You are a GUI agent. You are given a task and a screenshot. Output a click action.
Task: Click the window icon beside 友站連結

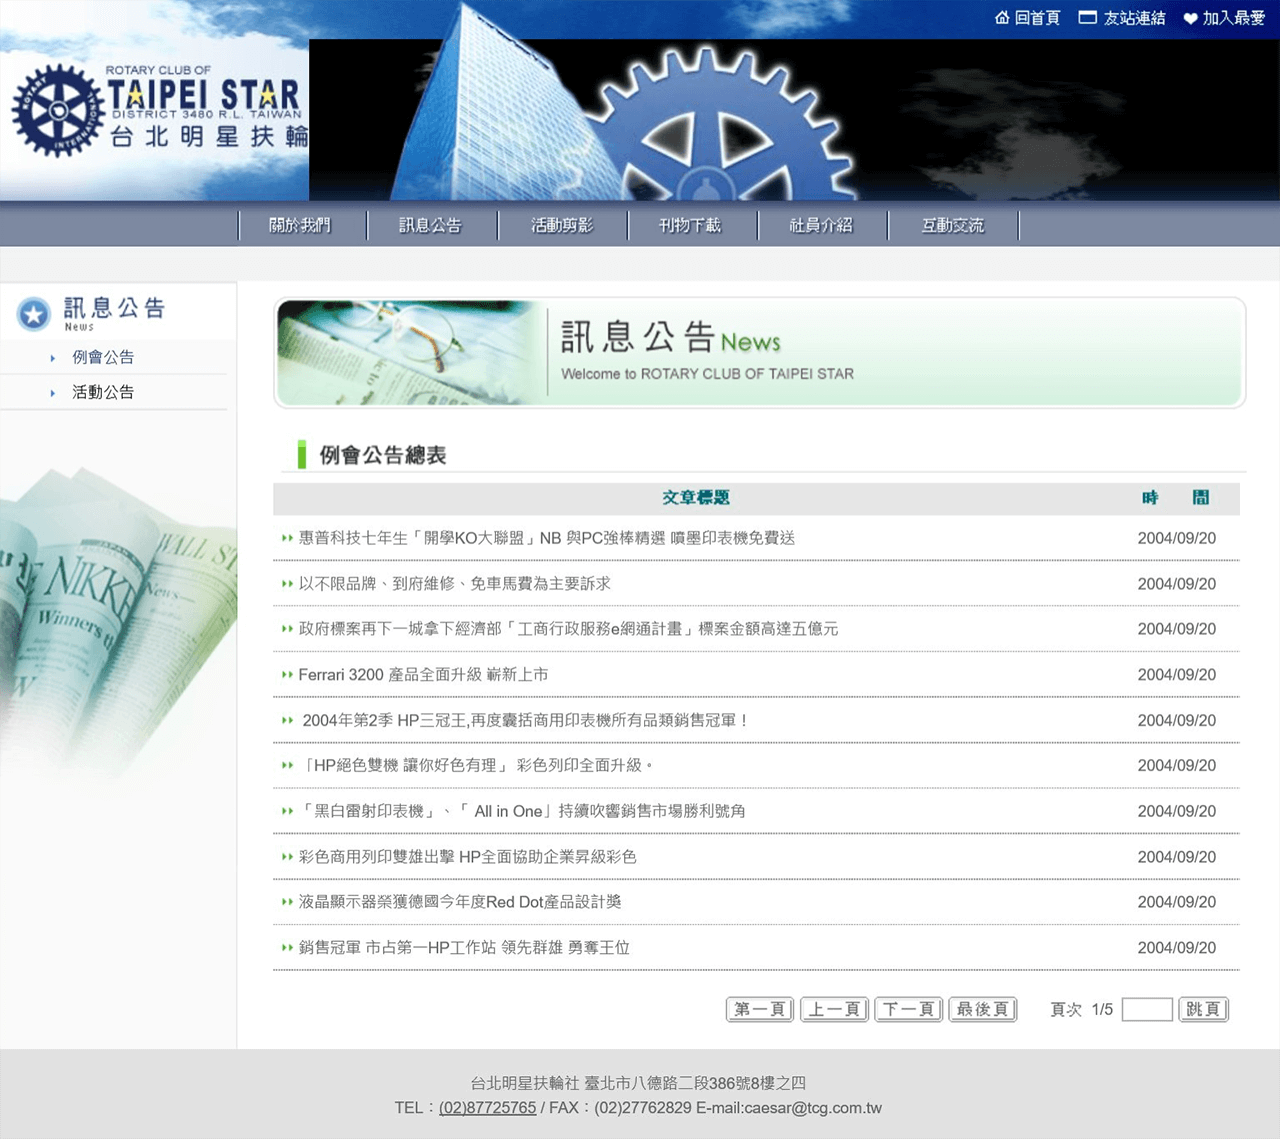pos(1088,18)
